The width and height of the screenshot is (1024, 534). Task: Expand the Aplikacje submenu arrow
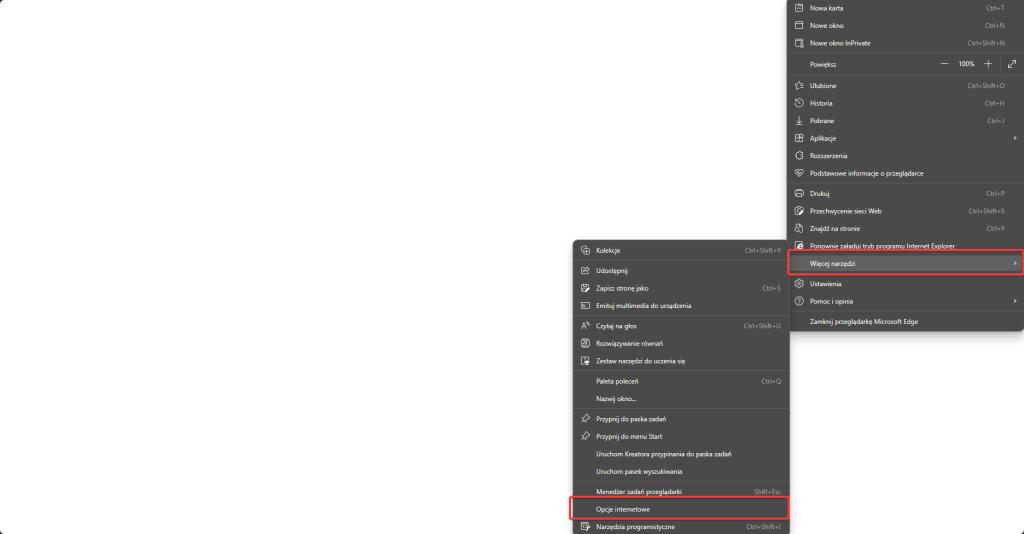(1015, 138)
